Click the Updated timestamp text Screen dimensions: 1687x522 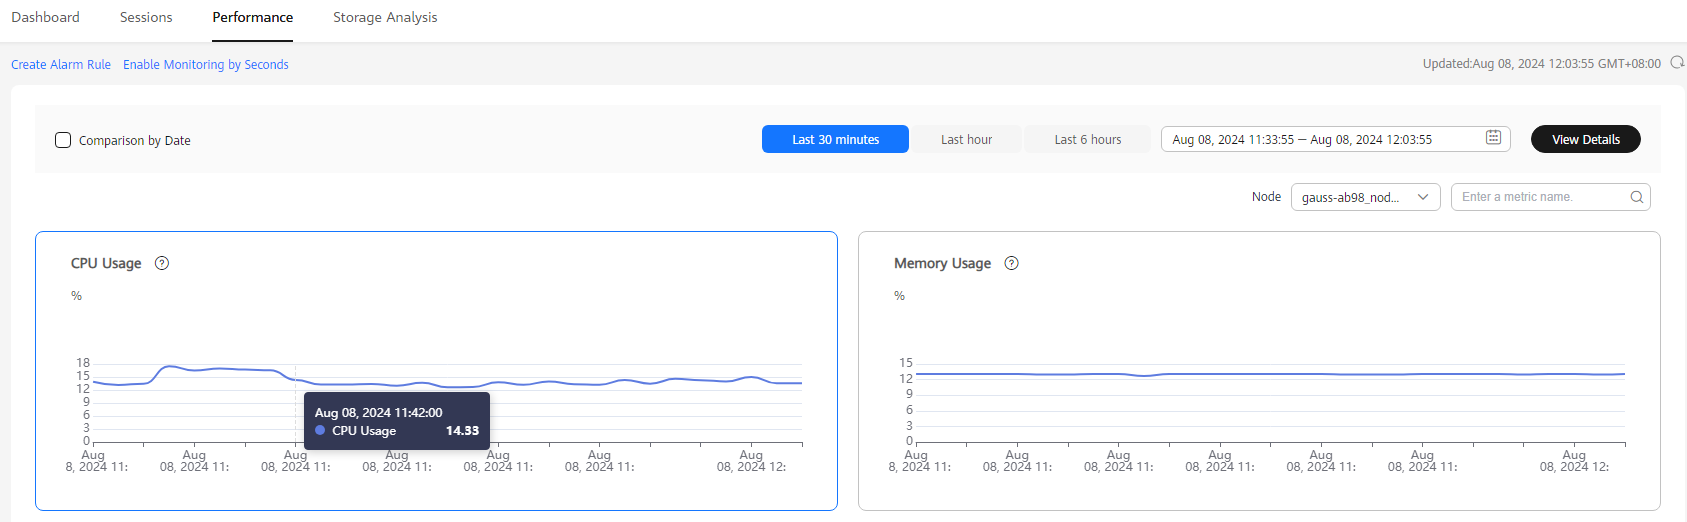click(x=1541, y=63)
